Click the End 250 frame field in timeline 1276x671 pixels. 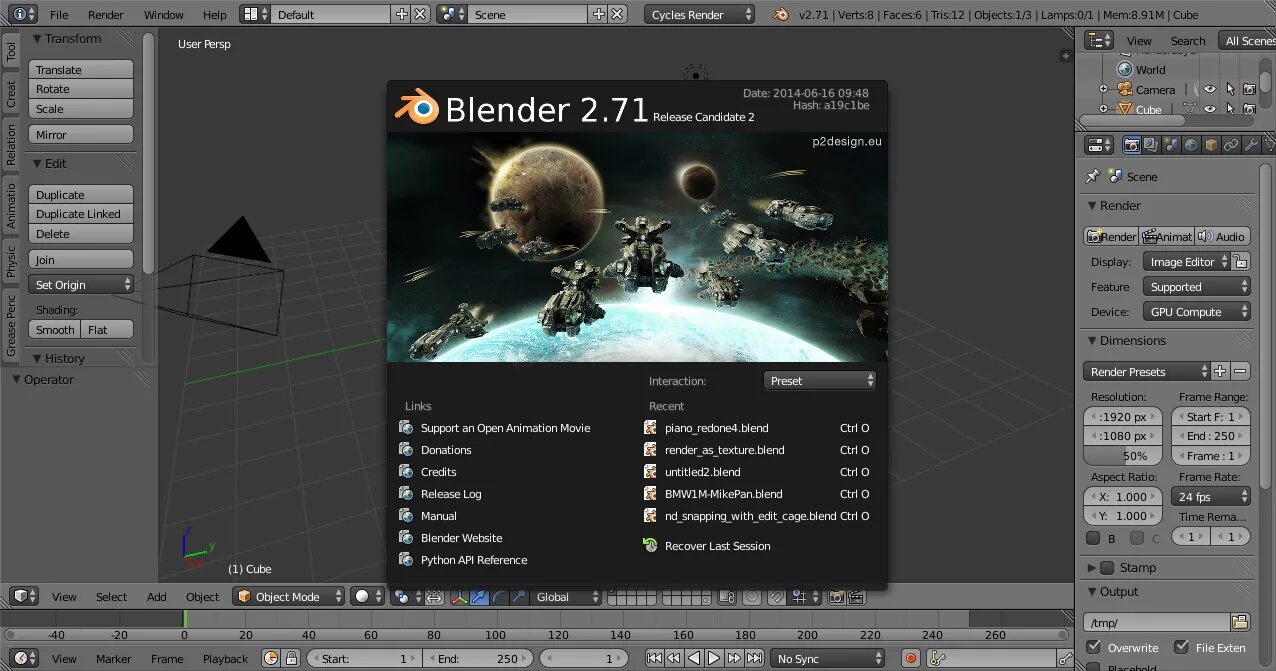tap(479, 659)
